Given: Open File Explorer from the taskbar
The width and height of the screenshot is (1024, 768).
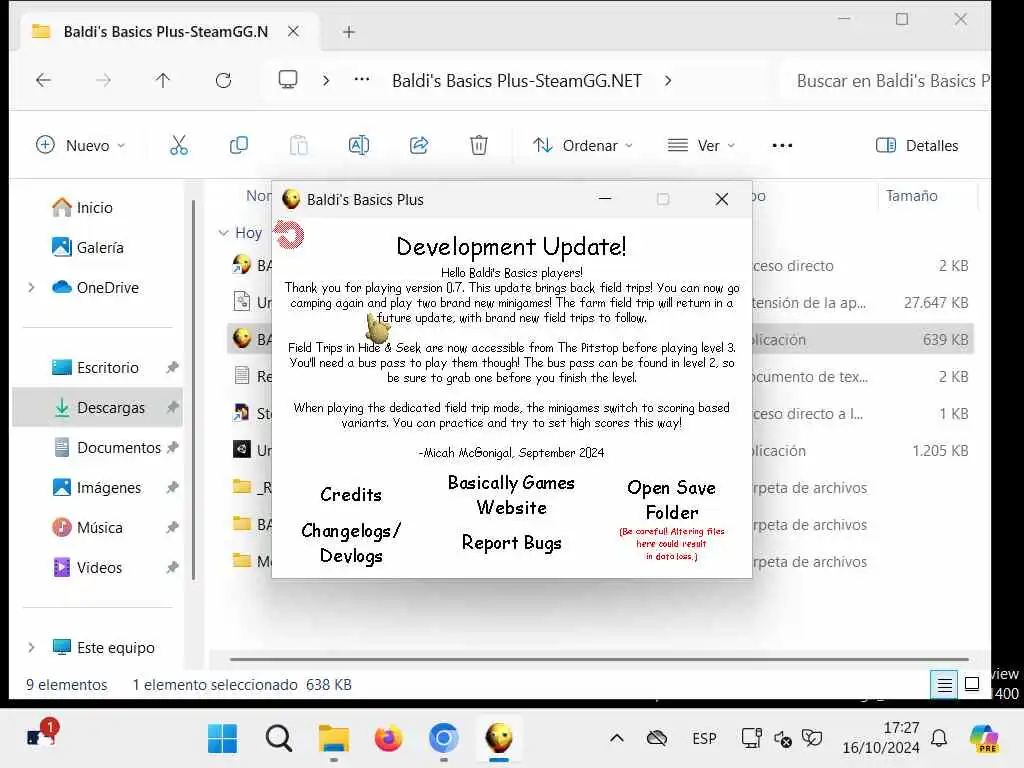Looking at the screenshot, I should (x=334, y=739).
